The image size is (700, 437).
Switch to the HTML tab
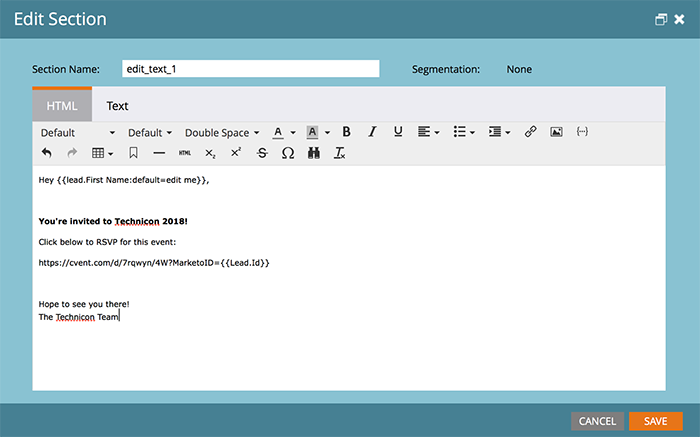62,106
